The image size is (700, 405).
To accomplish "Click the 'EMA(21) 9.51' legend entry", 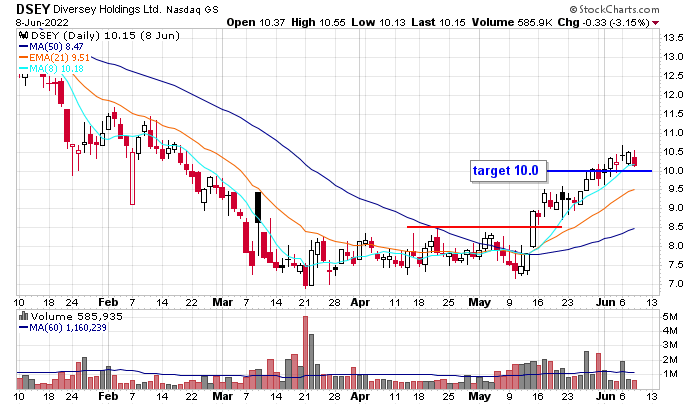I will 59,58.
